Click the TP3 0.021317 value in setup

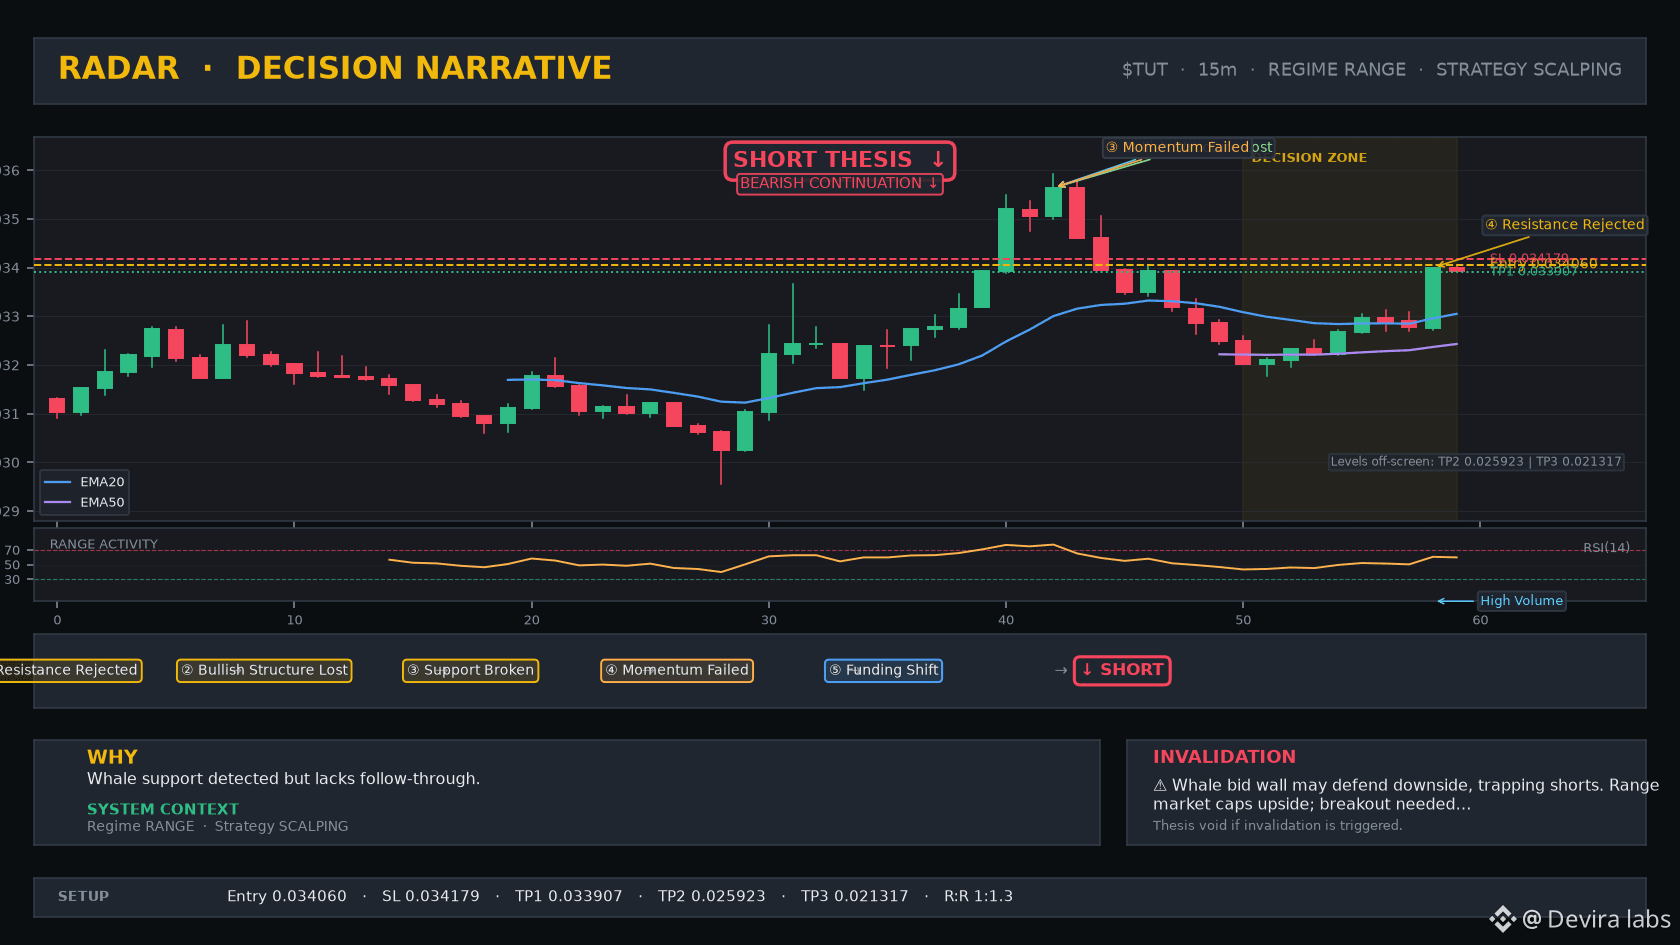tap(855, 897)
